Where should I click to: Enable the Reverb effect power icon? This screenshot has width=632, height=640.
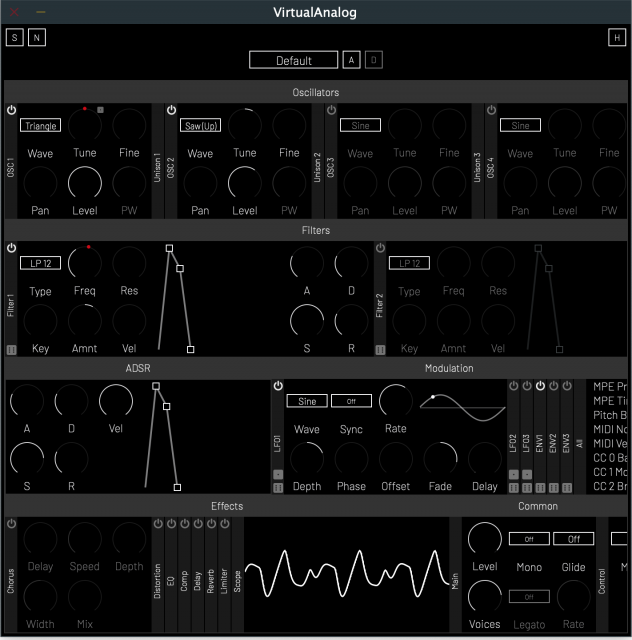coord(211,524)
